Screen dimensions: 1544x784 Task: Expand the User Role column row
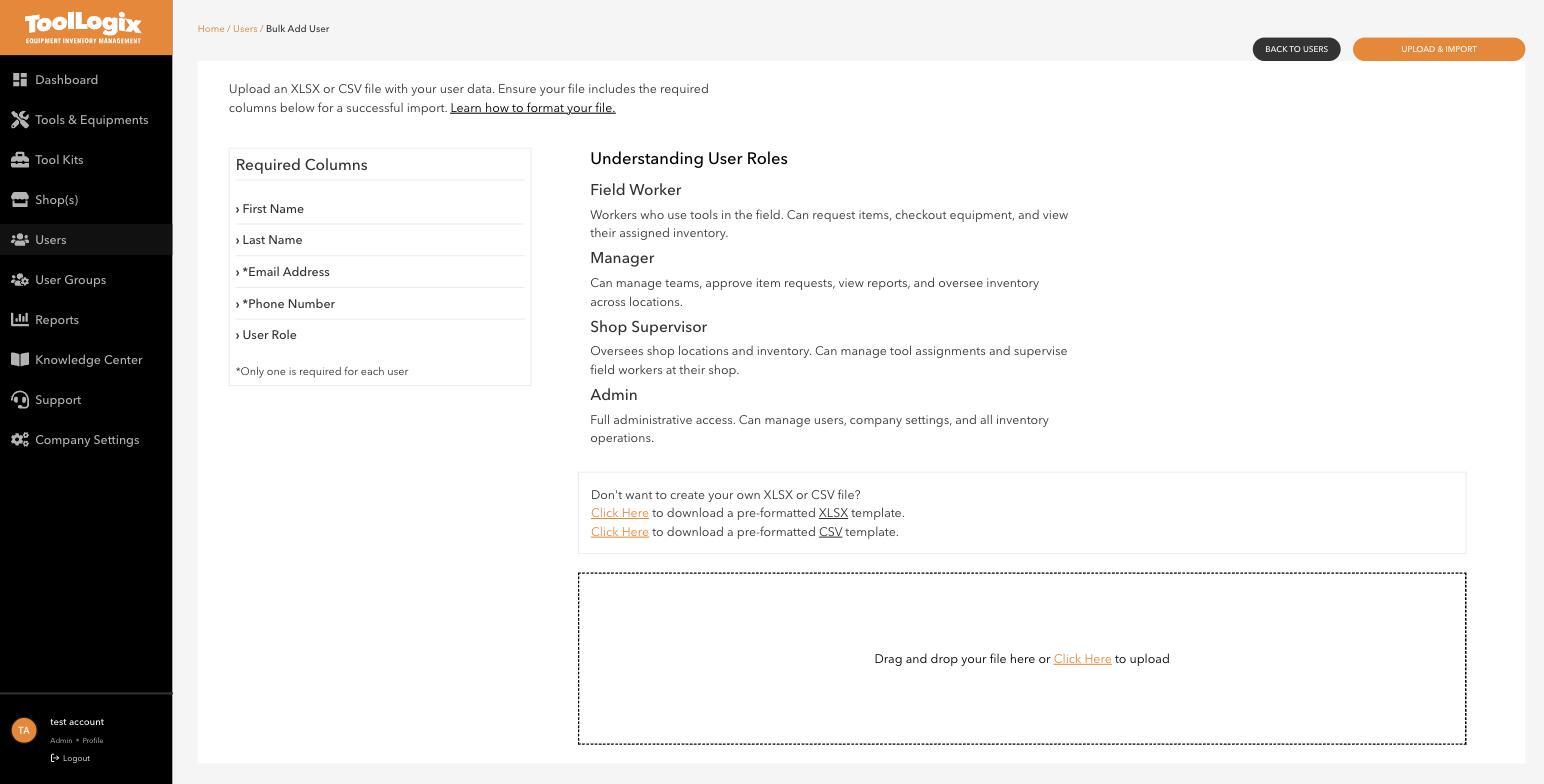click(380, 335)
